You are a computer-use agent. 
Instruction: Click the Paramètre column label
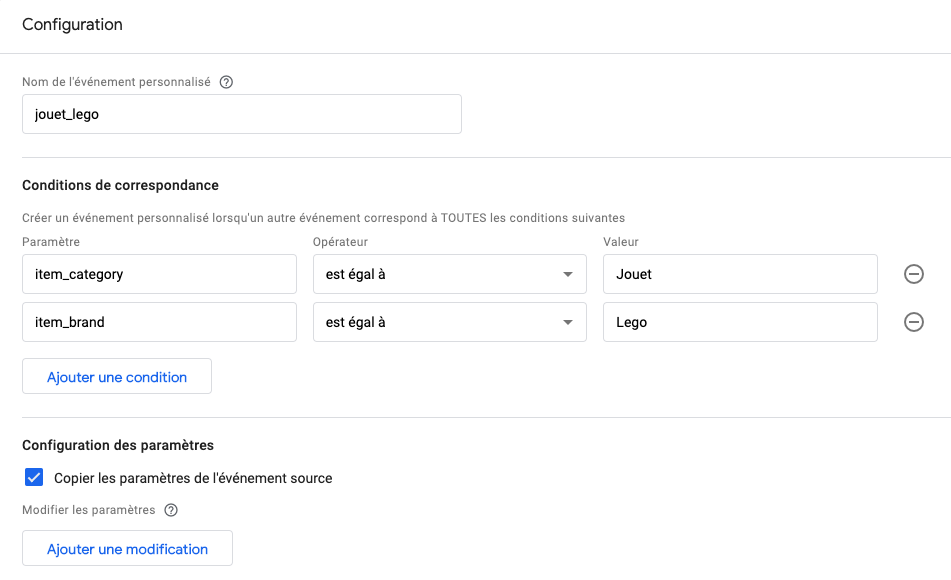tap(51, 241)
